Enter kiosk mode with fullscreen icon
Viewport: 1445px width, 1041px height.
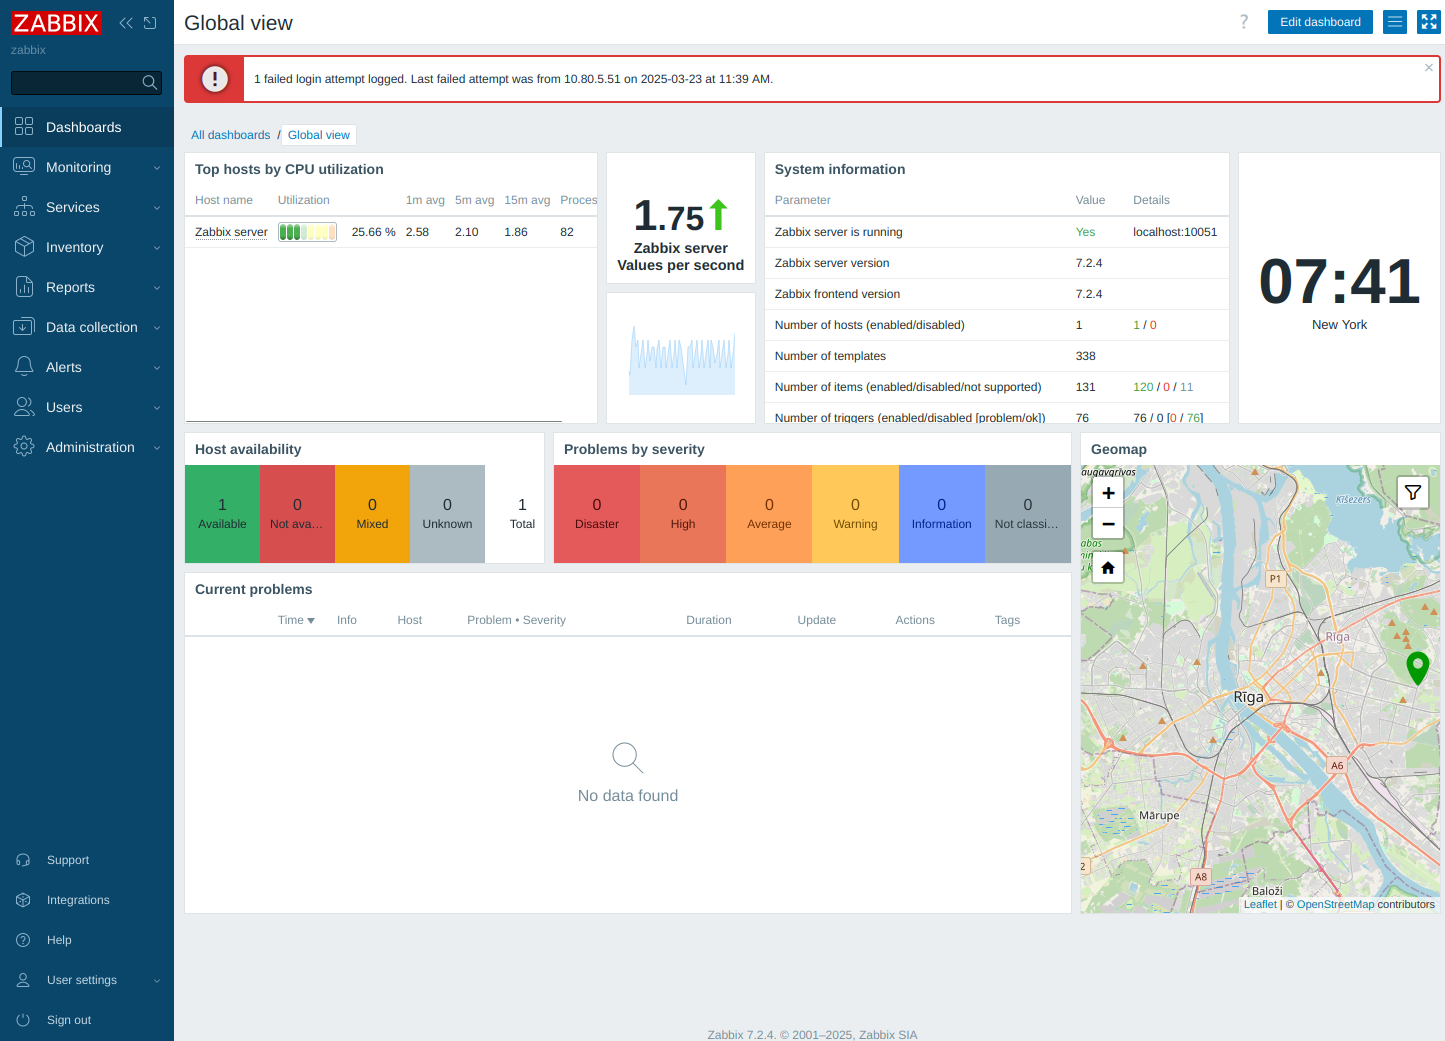pyautogui.click(x=1429, y=22)
